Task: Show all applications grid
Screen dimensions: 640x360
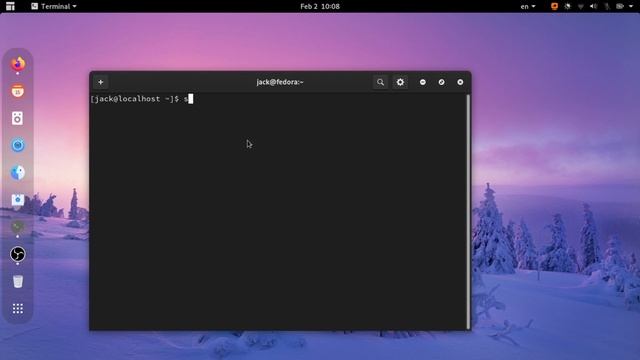Action: [x=18, y=309]
